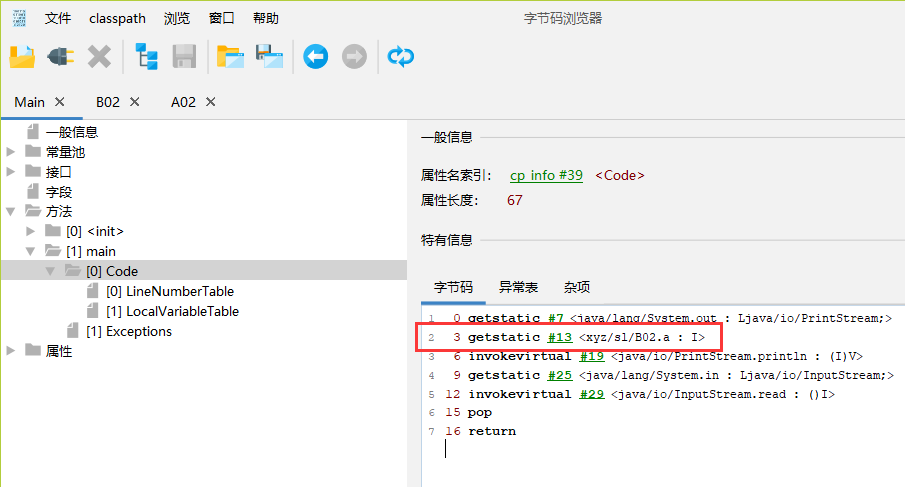Click the gray X close-file toolbar icon
This screenshot has width=905, height=487.
(x=99, y=57)
